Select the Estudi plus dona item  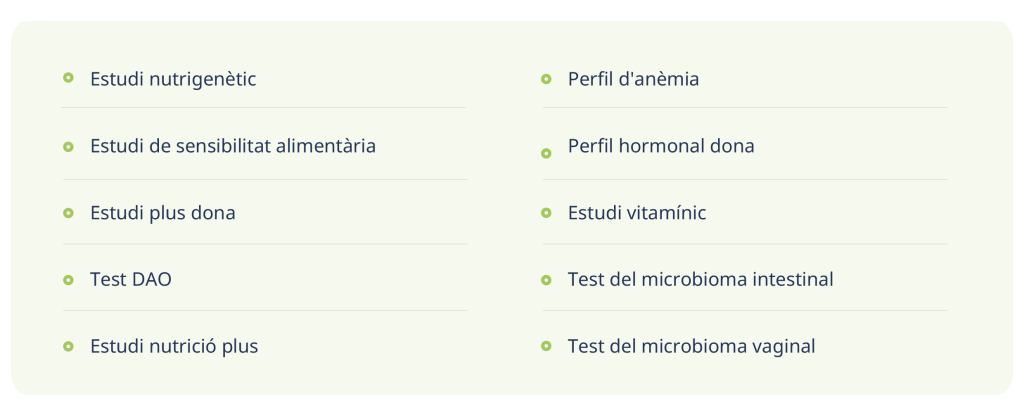click(x=163, y=213)
